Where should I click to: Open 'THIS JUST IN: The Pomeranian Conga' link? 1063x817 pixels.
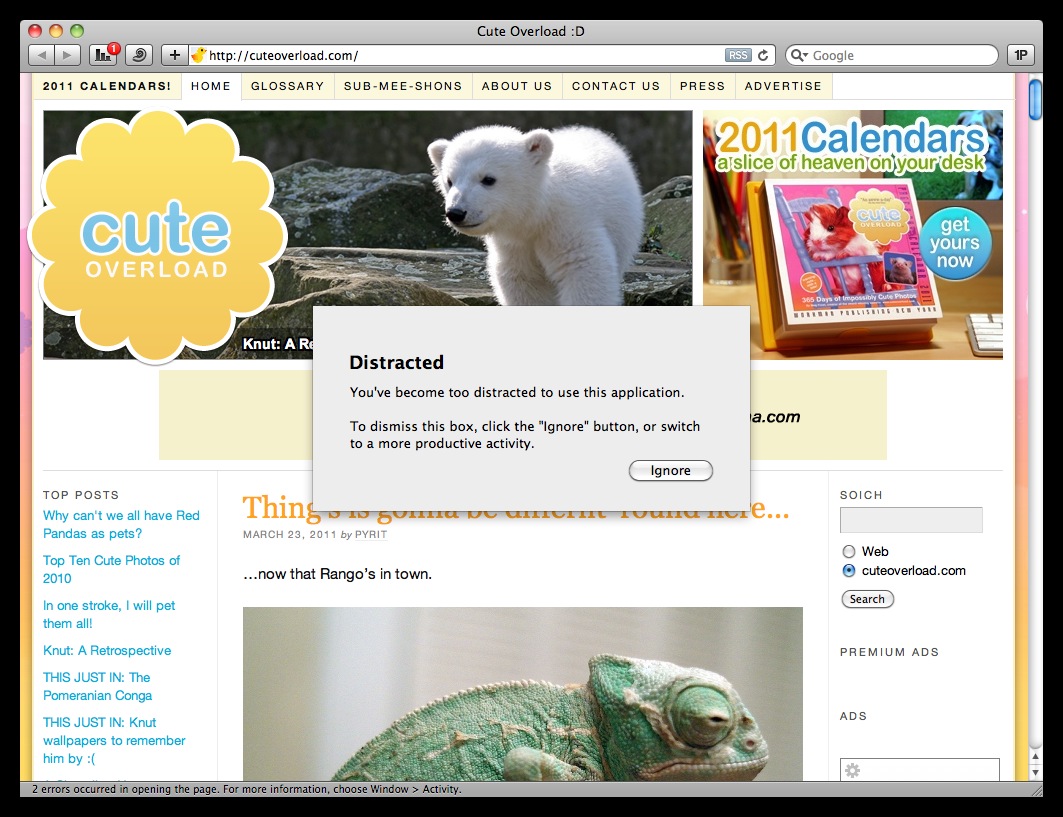point(98,686)
